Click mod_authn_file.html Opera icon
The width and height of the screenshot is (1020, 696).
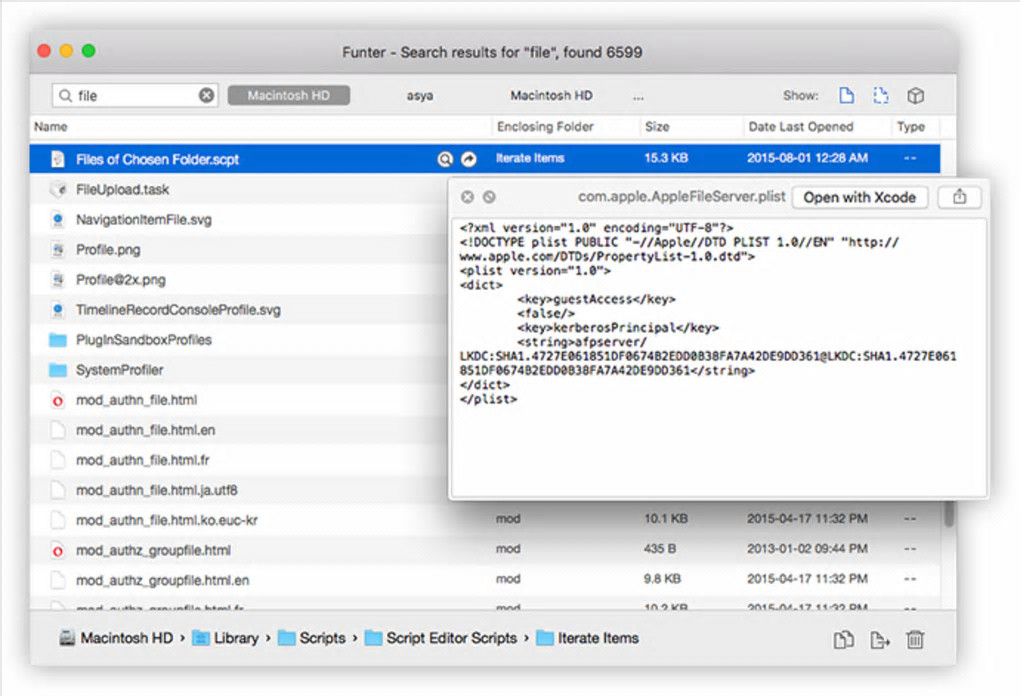point(58,400)
